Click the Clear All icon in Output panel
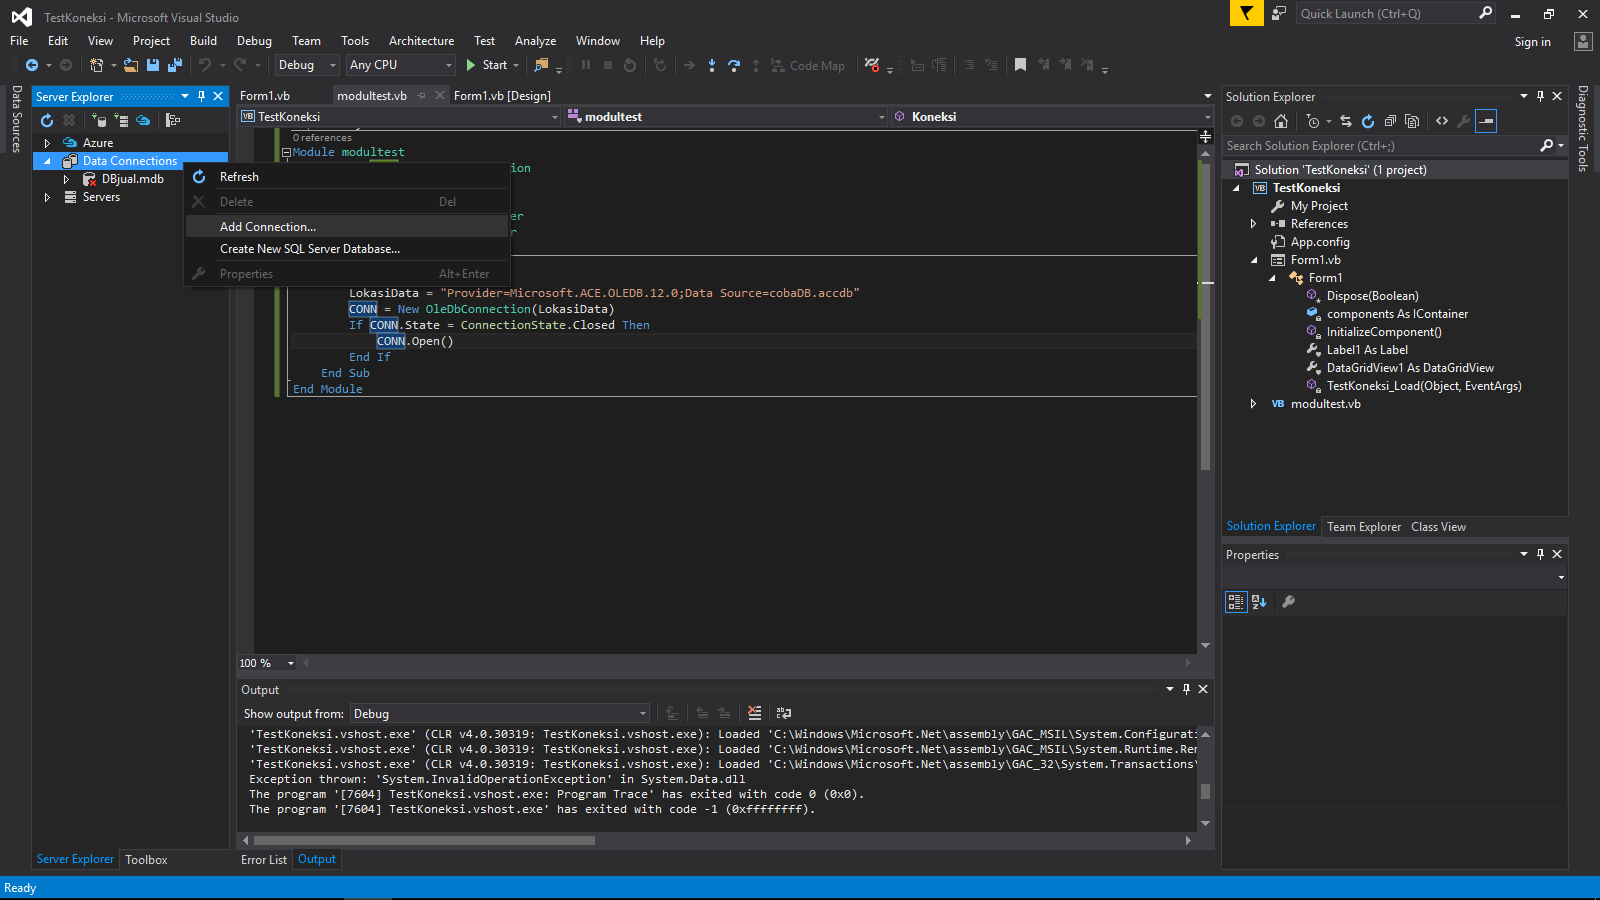This screenshot has height=900, width=1600. point(754,713)
